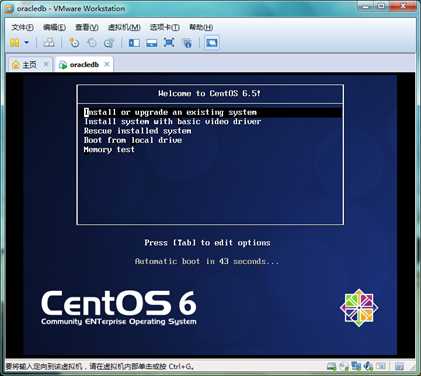Open the power options dropdown arrow
The height and width of the screenshot is (376, 421).
coord(26,43)
